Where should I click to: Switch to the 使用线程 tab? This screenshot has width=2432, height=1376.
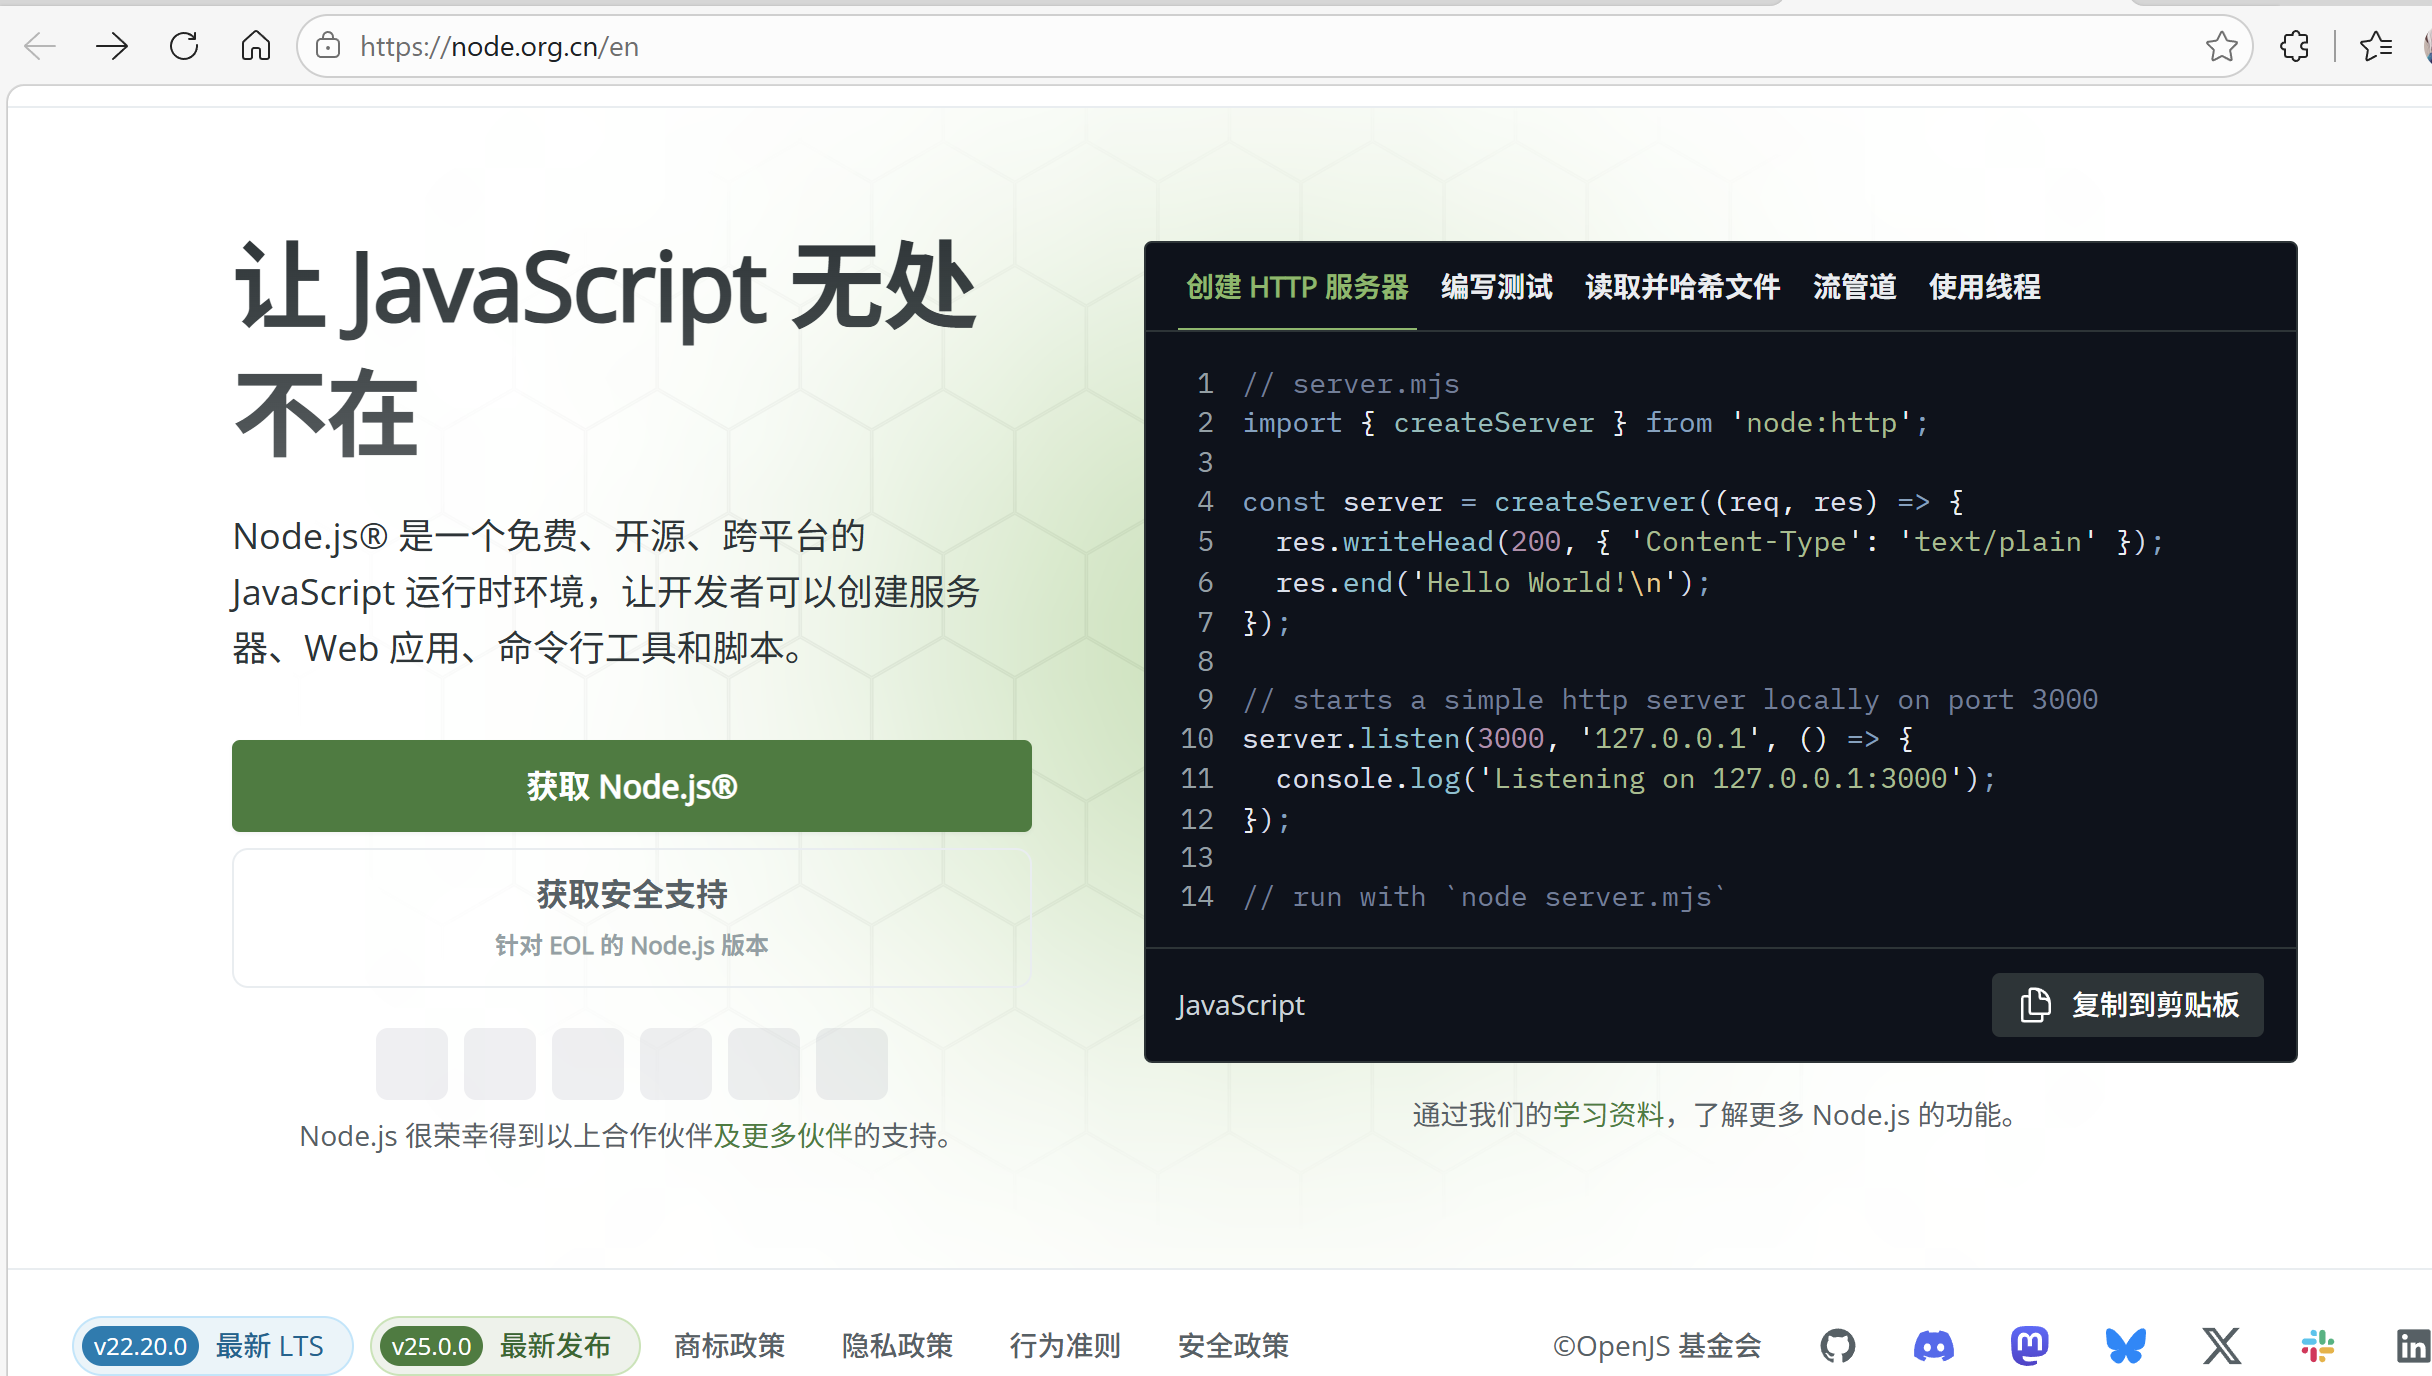click(x=1985, y=288)
